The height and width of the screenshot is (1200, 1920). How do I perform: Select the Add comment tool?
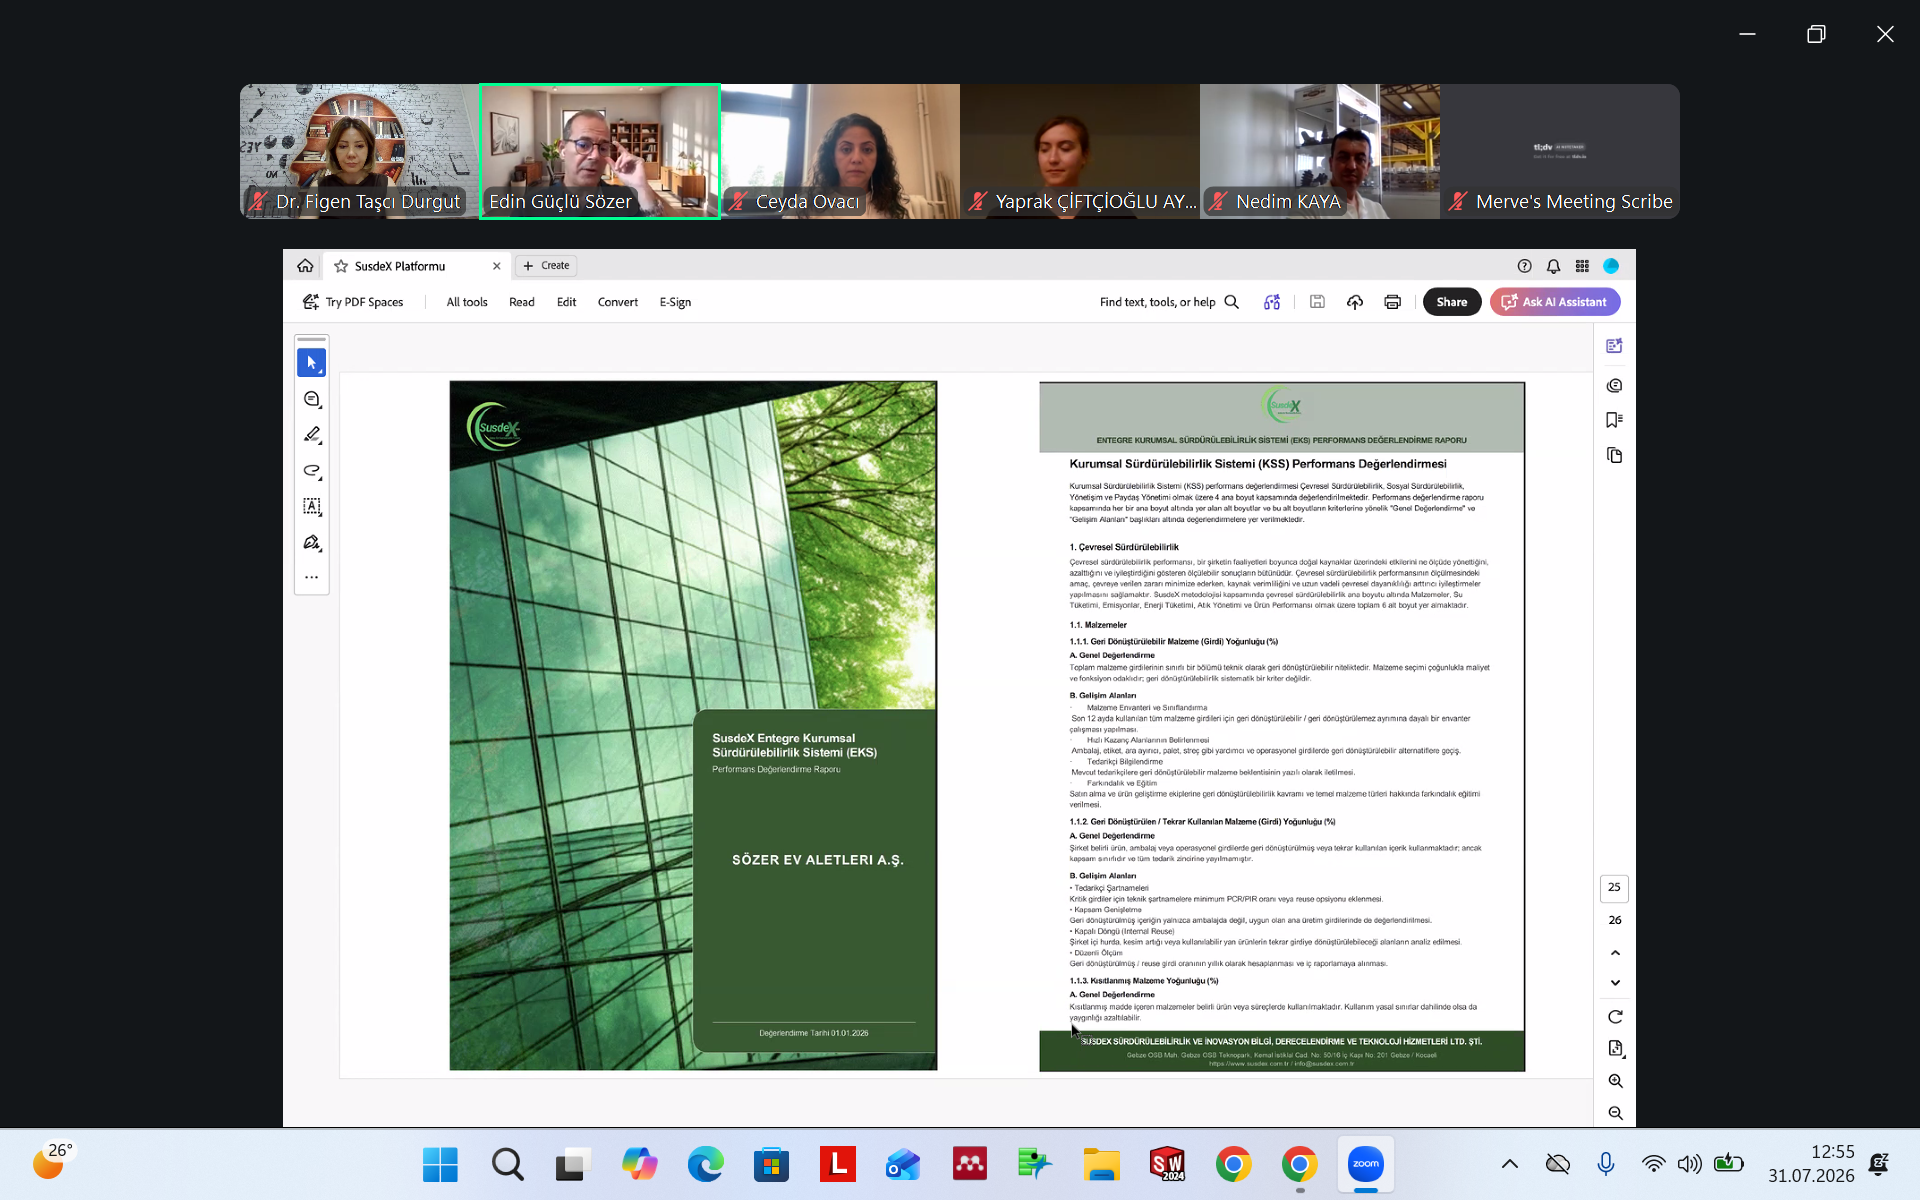point(312,399)
